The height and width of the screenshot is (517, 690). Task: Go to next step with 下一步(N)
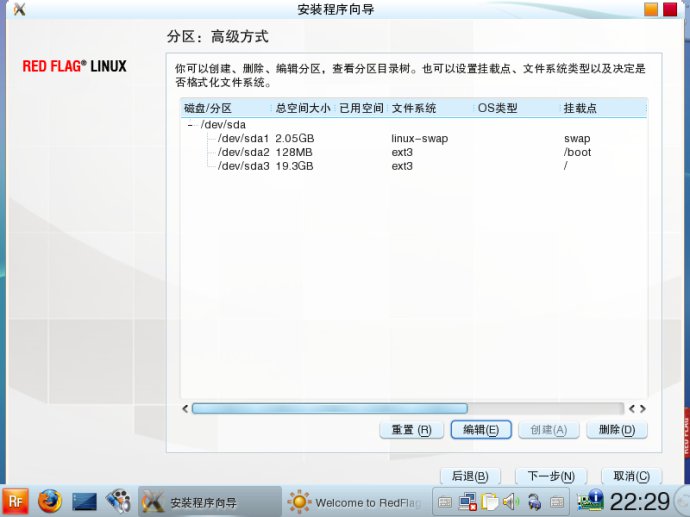point(550,476)
